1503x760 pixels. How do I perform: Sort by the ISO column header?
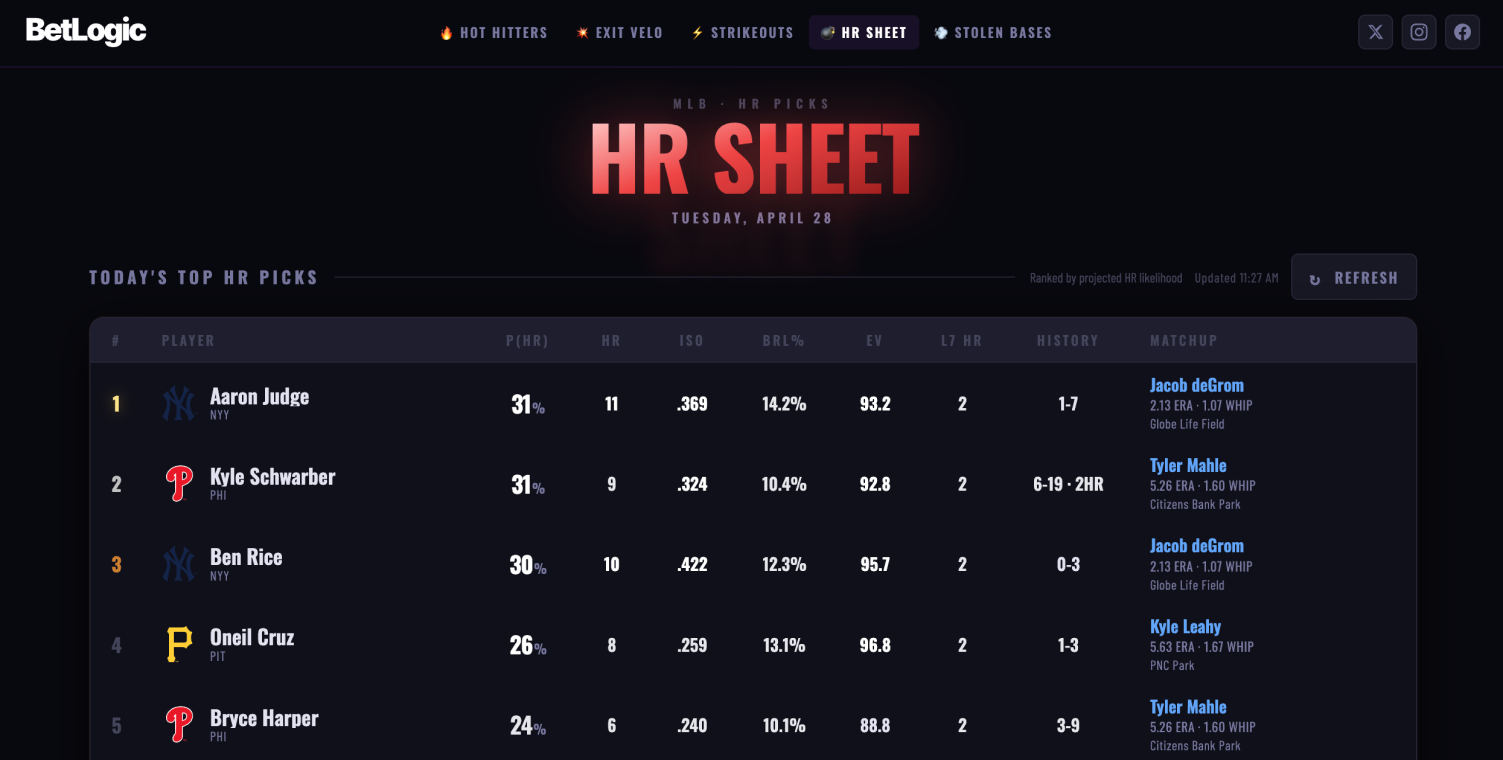tap(691, 341)
